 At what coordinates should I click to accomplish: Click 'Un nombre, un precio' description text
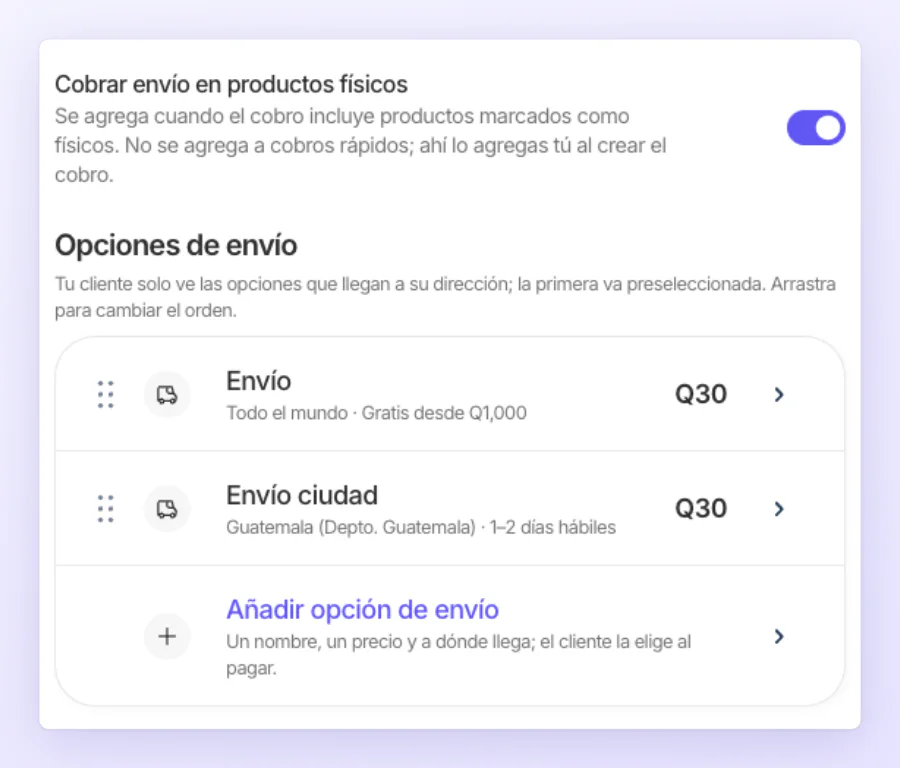click(x=459, y=654)
